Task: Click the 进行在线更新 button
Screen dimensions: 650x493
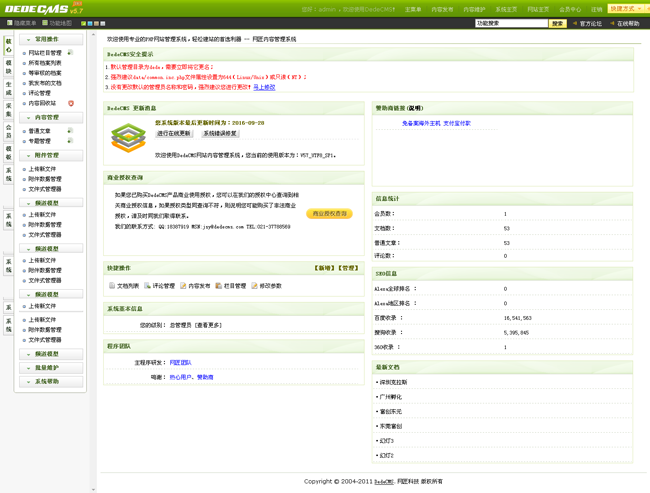Action: pos(174,134)
